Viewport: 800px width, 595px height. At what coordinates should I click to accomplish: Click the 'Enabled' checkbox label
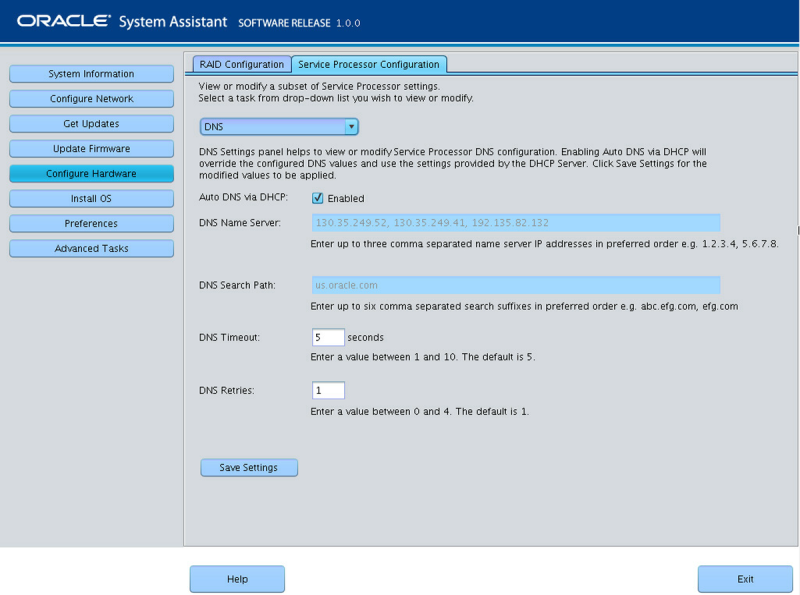coord(346,199)
